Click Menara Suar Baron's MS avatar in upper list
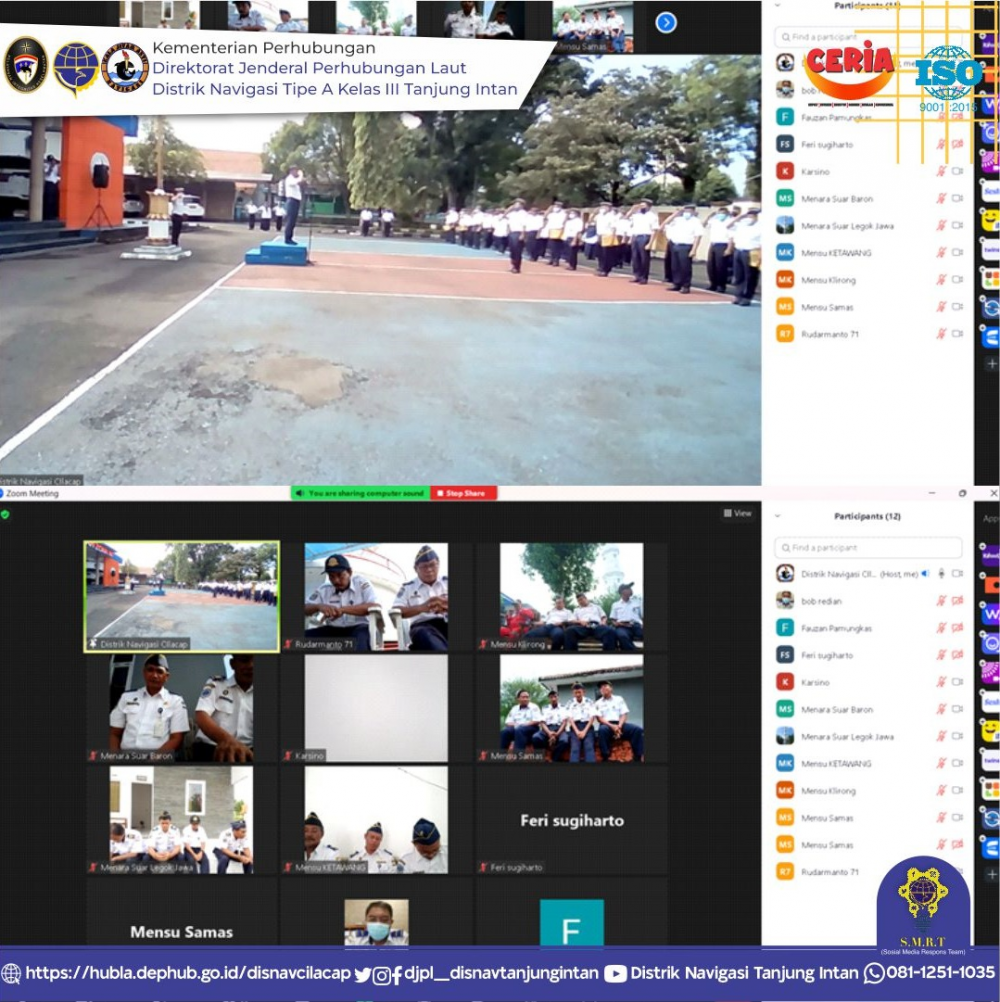 785,199
